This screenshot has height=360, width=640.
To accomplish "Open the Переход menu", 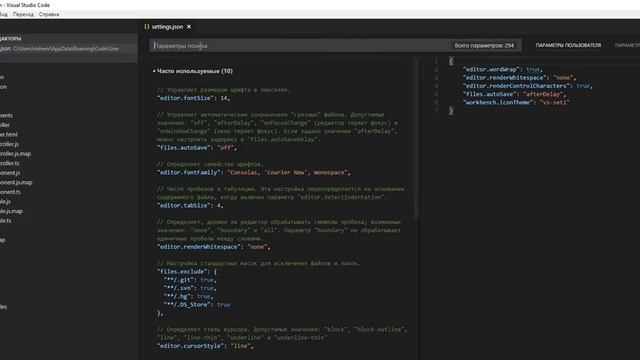I will (23, 14).
